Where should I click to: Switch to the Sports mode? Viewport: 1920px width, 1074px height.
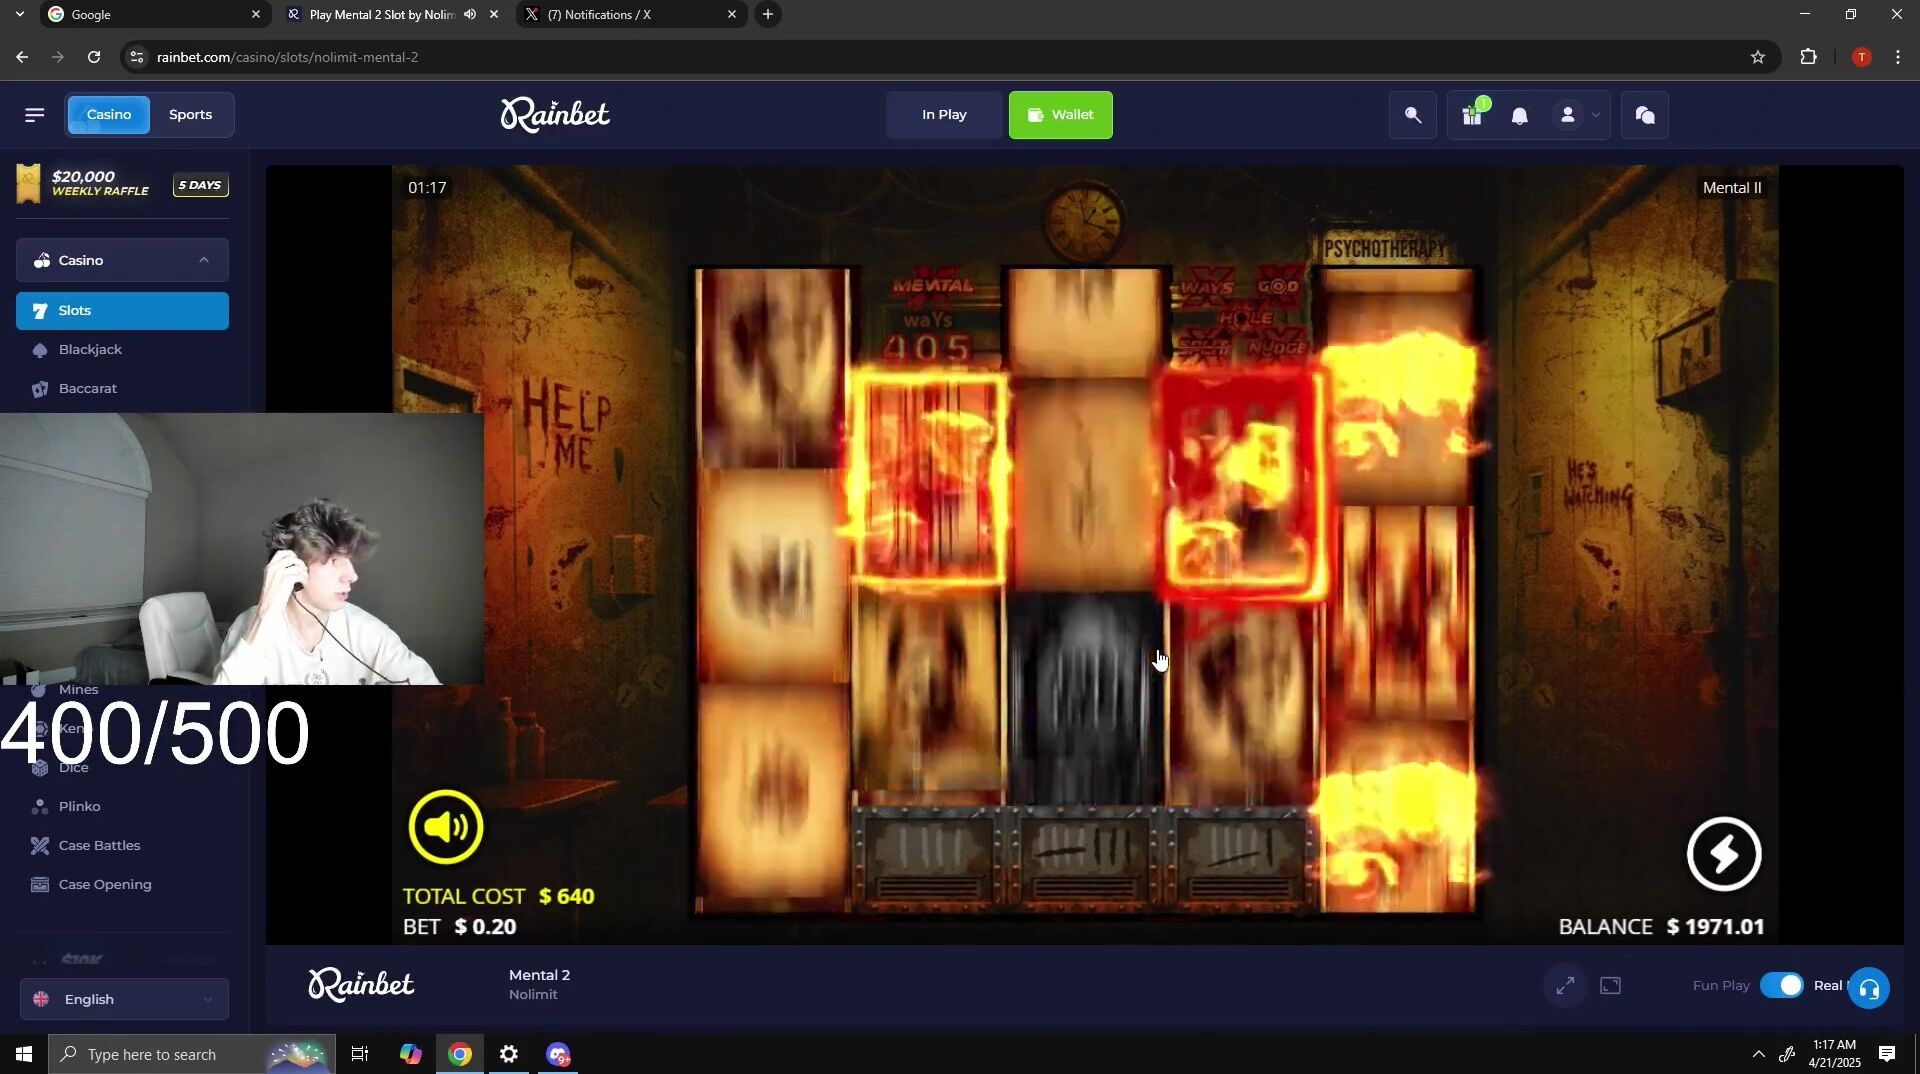190,115
